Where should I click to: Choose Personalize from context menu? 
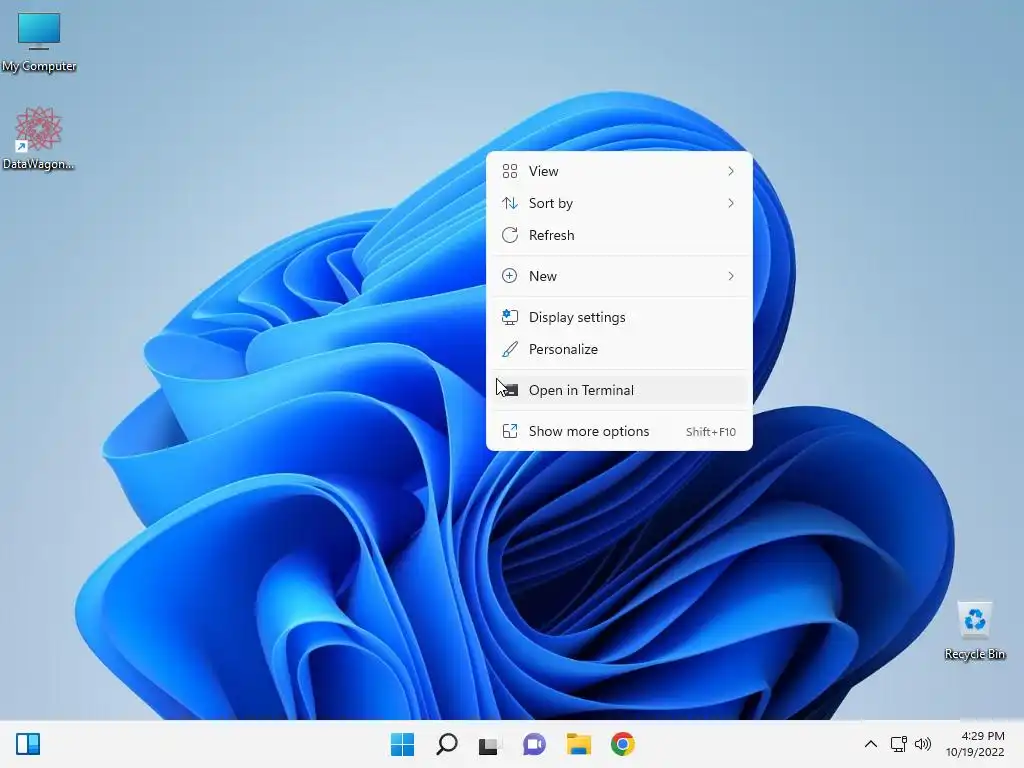click(x=619, y=349)
